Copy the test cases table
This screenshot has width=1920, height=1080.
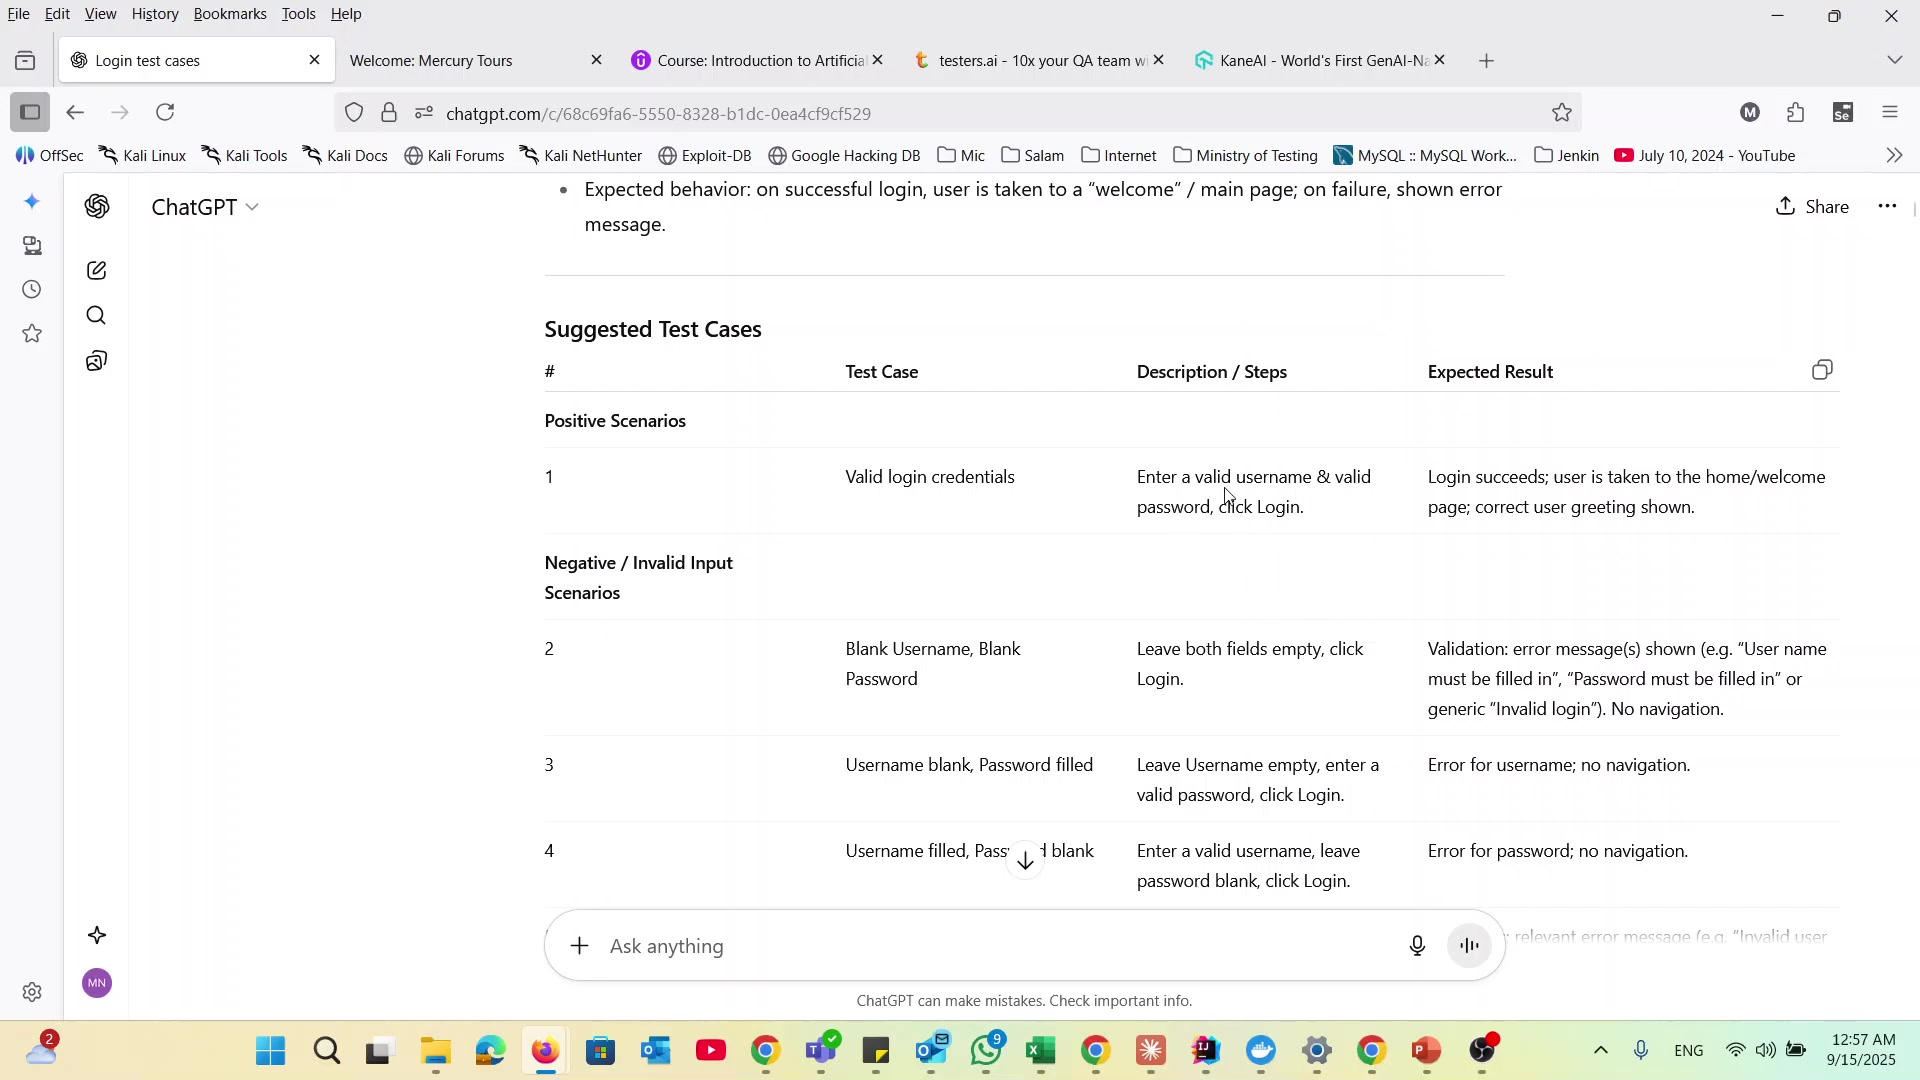click(1822, 370)
